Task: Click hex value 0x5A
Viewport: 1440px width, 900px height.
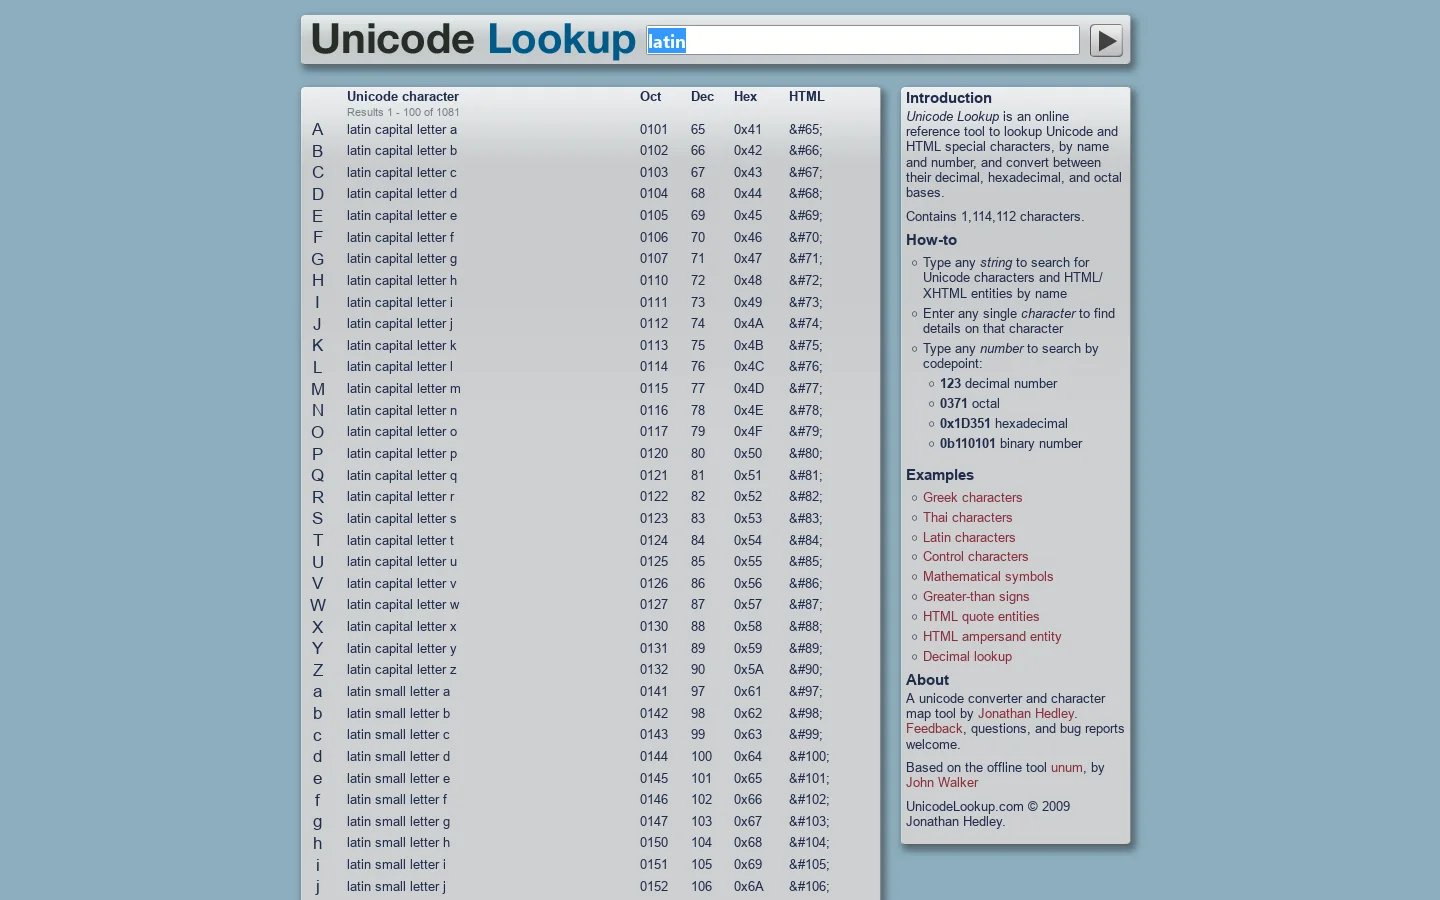Action: [x=749, y=669]
